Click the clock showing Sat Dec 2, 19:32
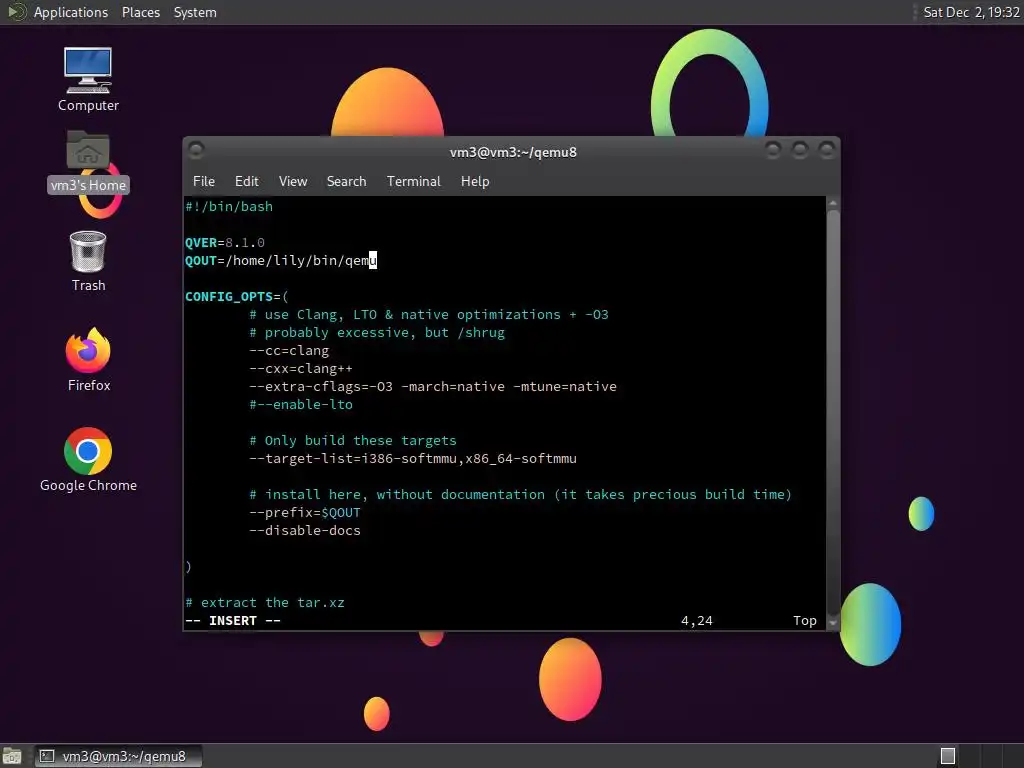The width and height of the screenshot is (1024, 768). pos(971,12)
